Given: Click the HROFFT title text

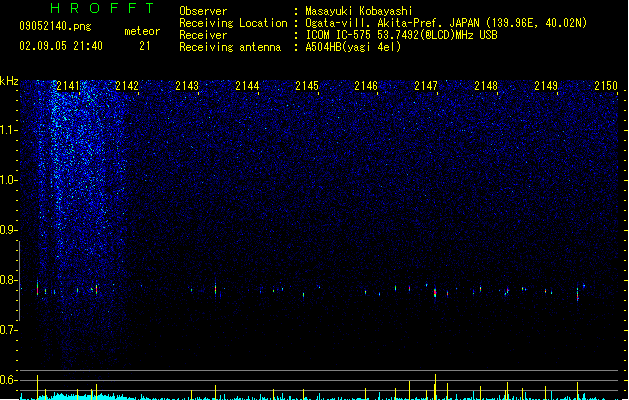Looking at the screenshot, I should click(x=102, y=8).
